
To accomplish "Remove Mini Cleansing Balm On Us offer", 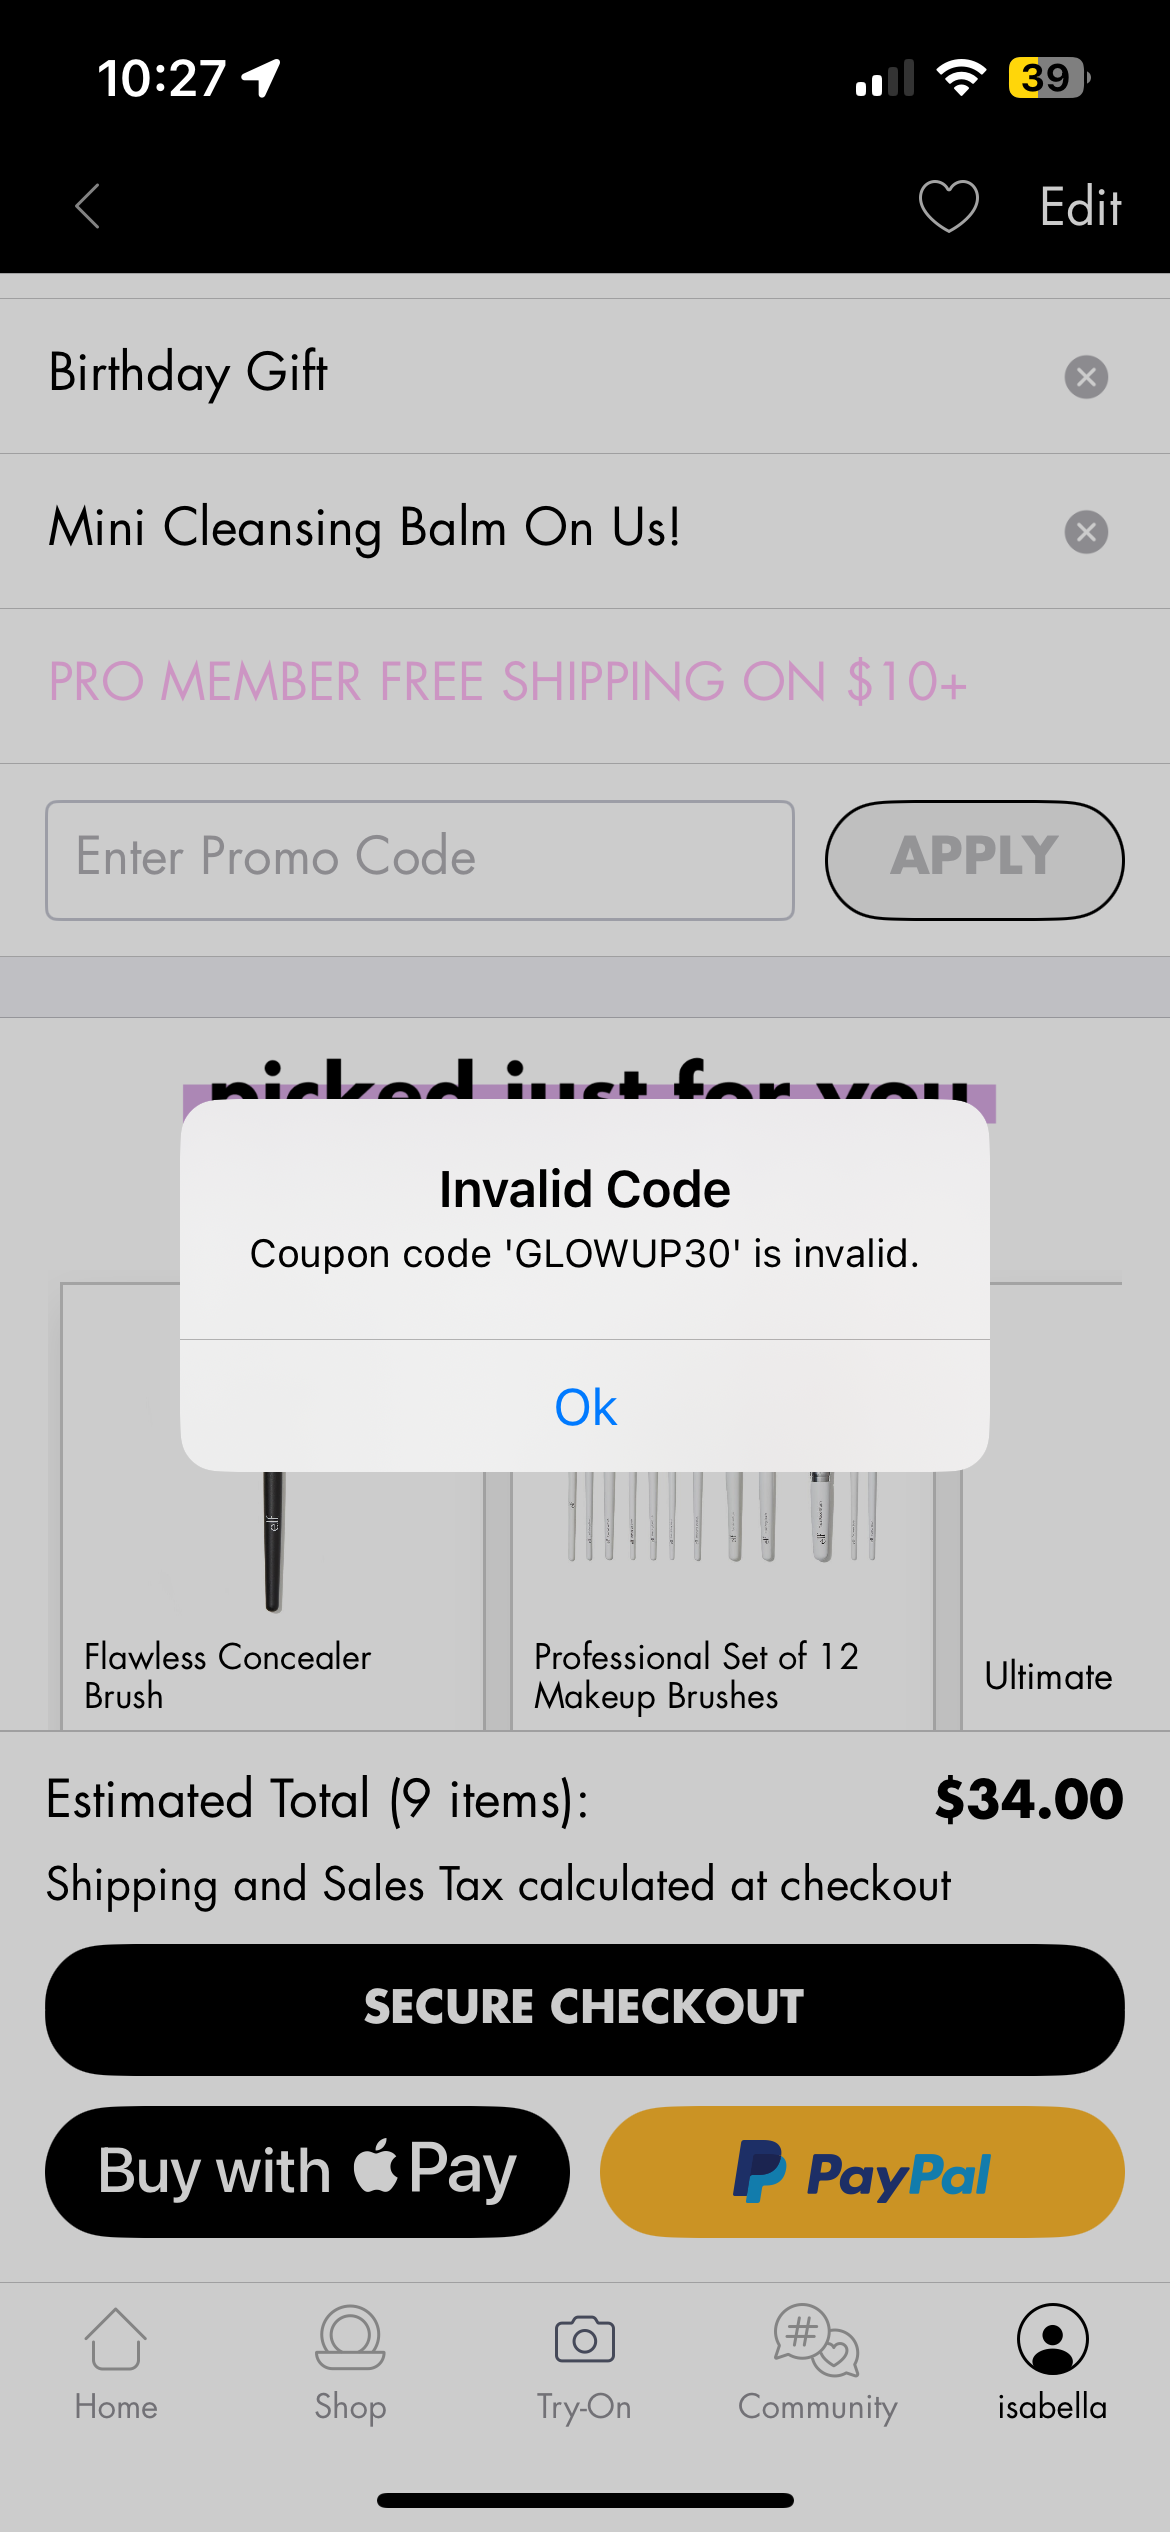I will pyautogui.click(x=1086, y=532).
